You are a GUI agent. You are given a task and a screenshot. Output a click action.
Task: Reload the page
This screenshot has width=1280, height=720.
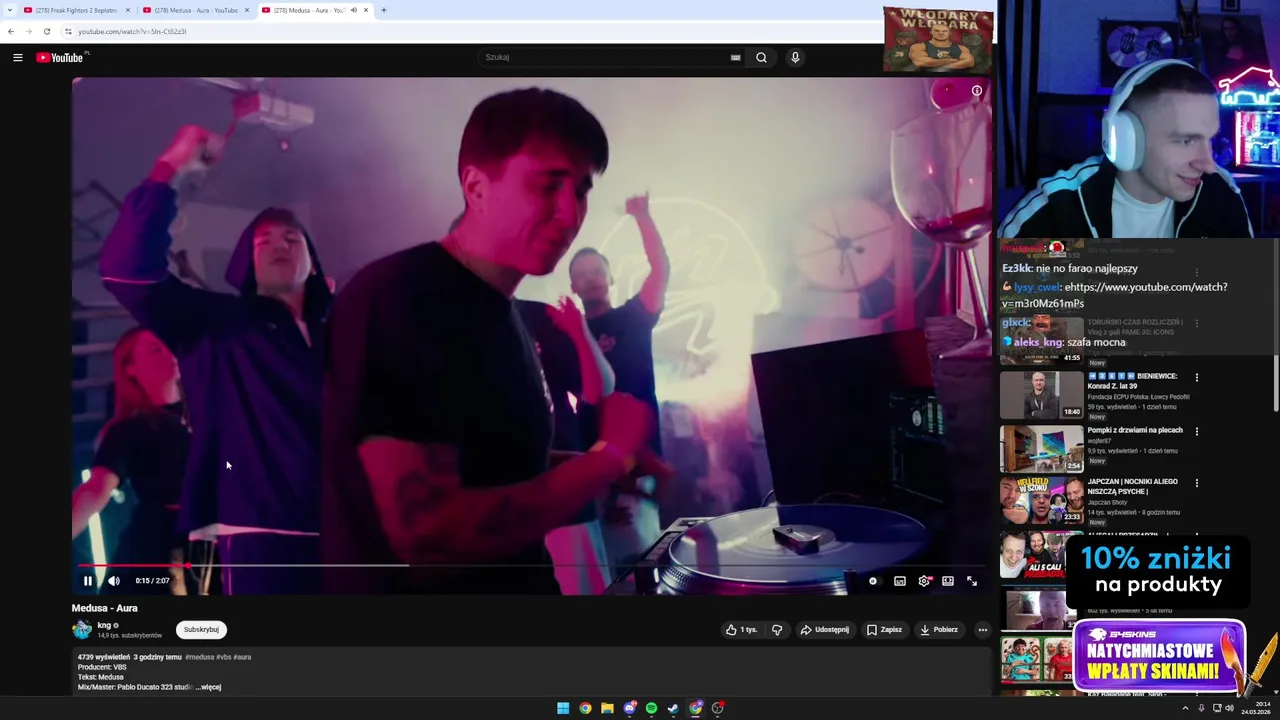[47, 31]
